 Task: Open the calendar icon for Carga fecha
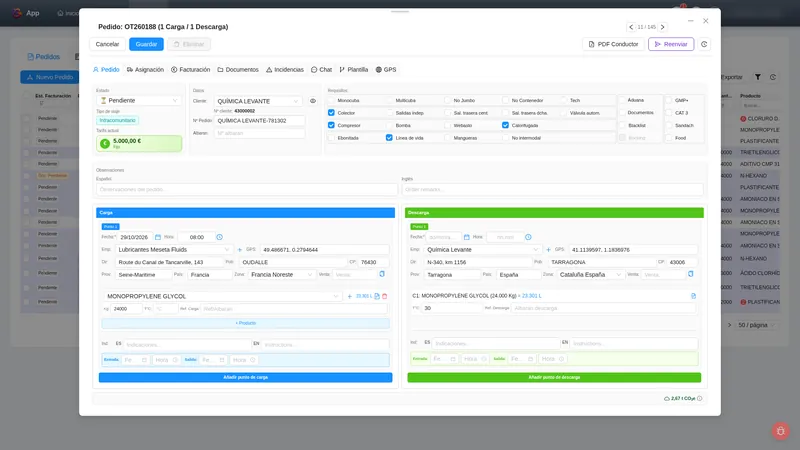point(158,237)
